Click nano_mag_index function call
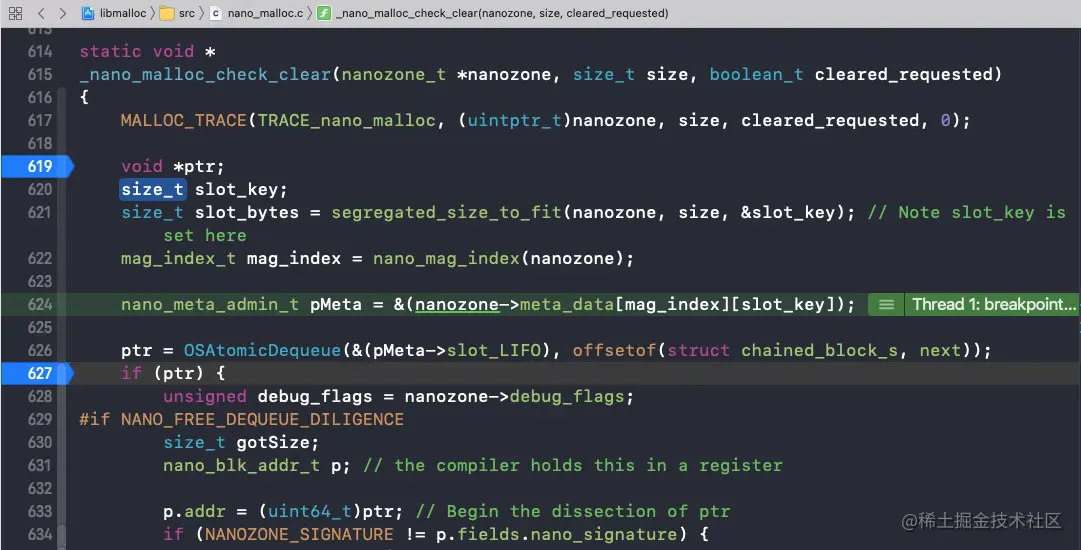The width and height of the screenshot is (1081, 550). point(446,258)
